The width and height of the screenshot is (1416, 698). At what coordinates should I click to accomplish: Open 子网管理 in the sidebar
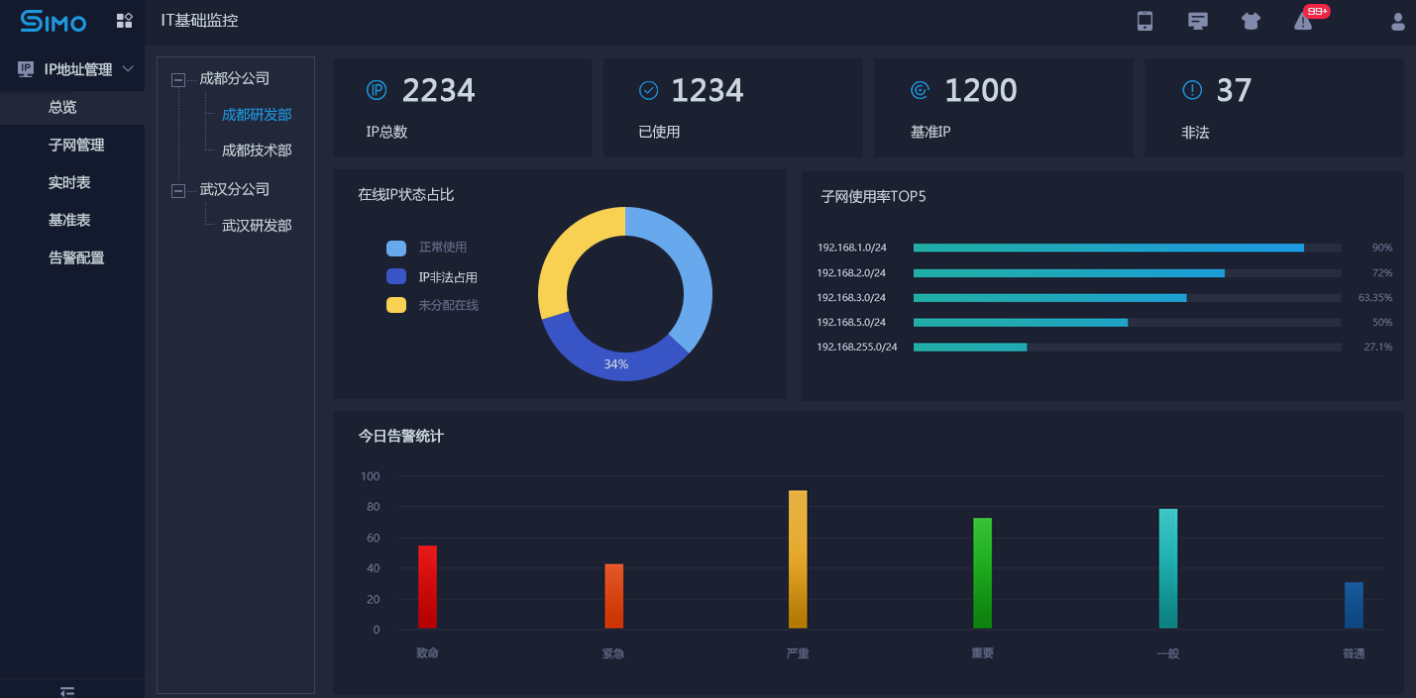click(x=76, y=145)
